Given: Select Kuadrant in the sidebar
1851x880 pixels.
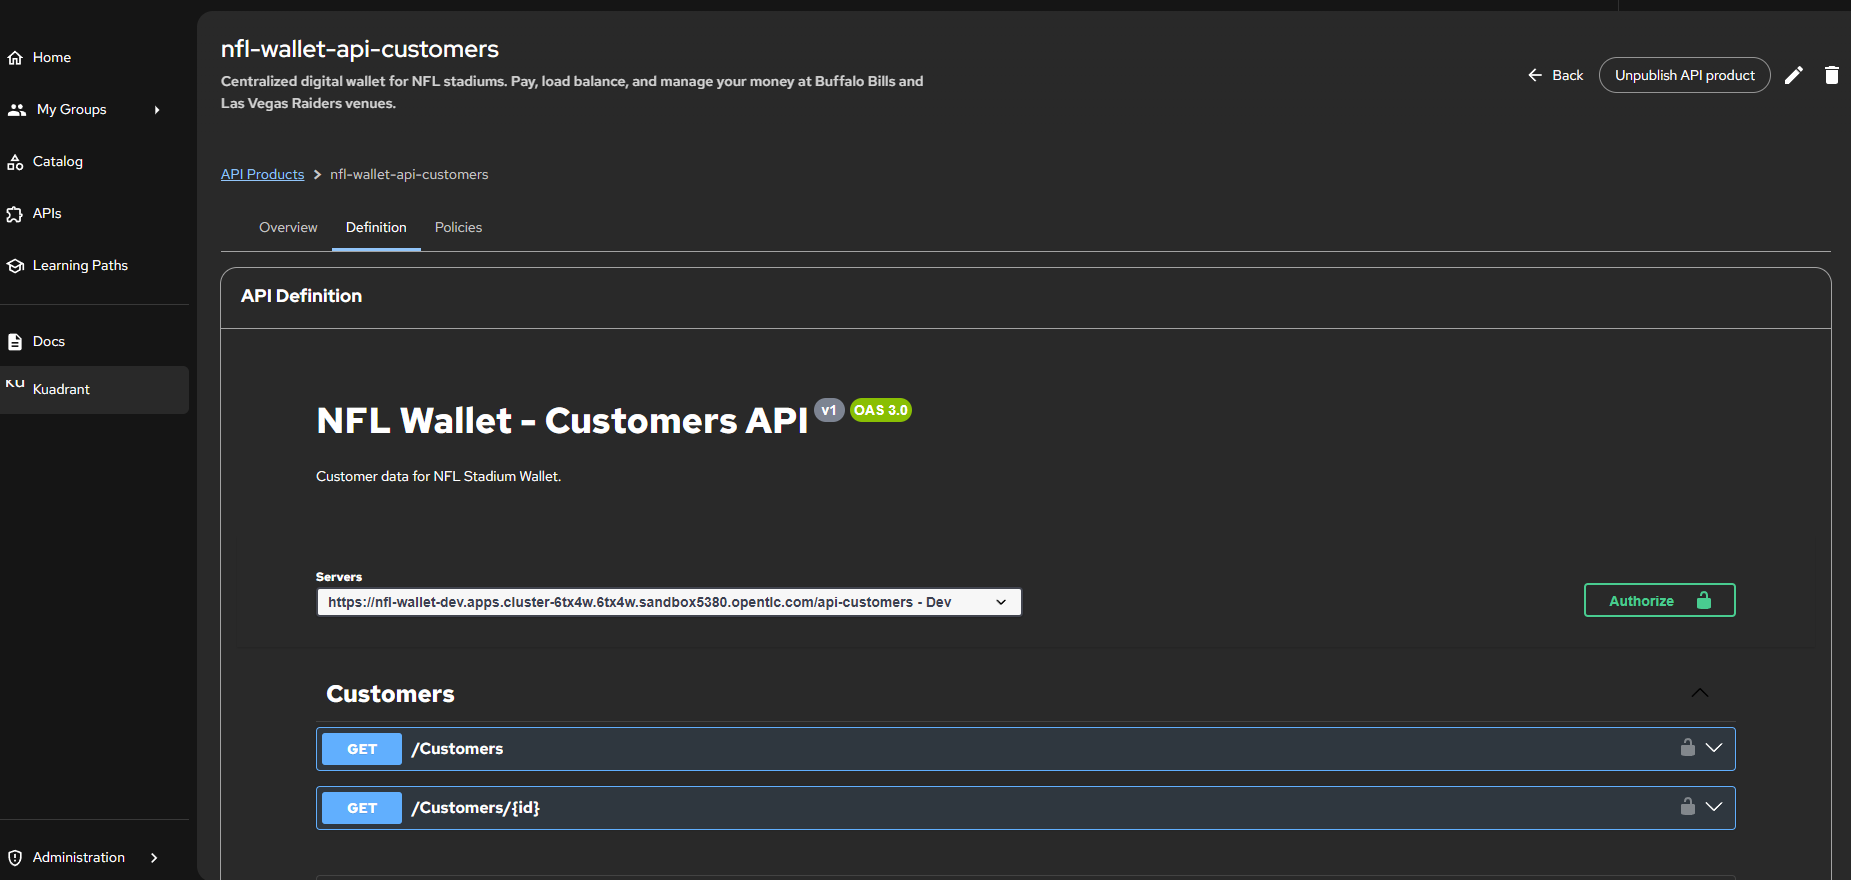Looking at the screenshot, I should pos(61,390).
